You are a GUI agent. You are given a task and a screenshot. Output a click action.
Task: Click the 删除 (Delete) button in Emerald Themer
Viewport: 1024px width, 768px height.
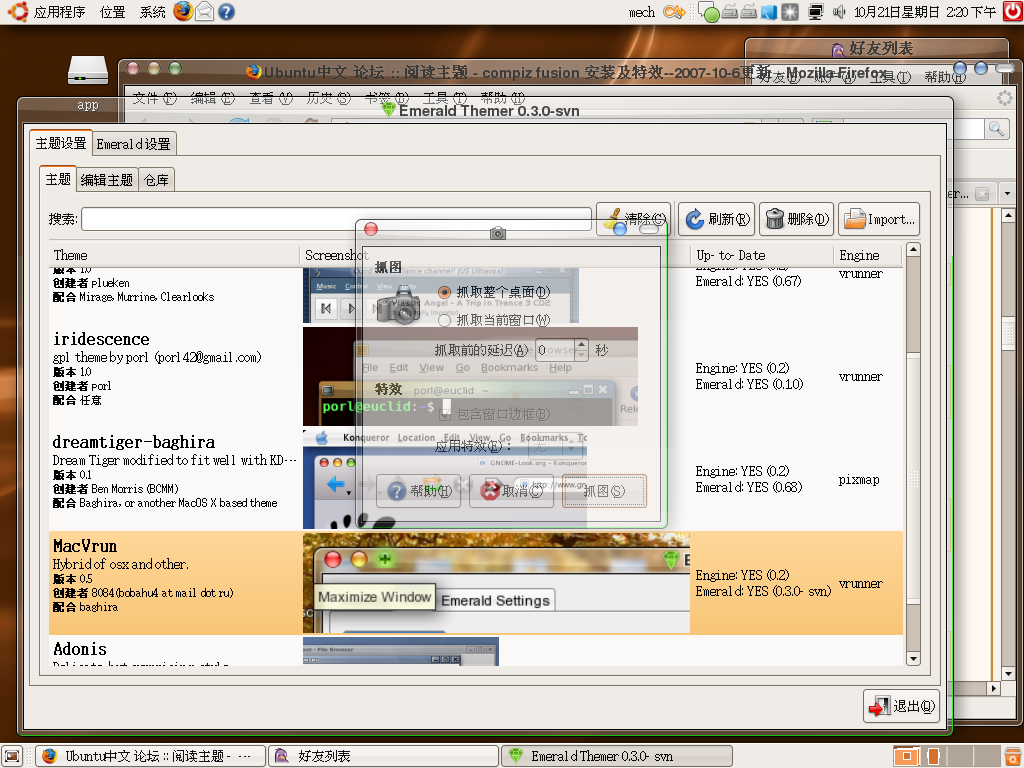796,219
